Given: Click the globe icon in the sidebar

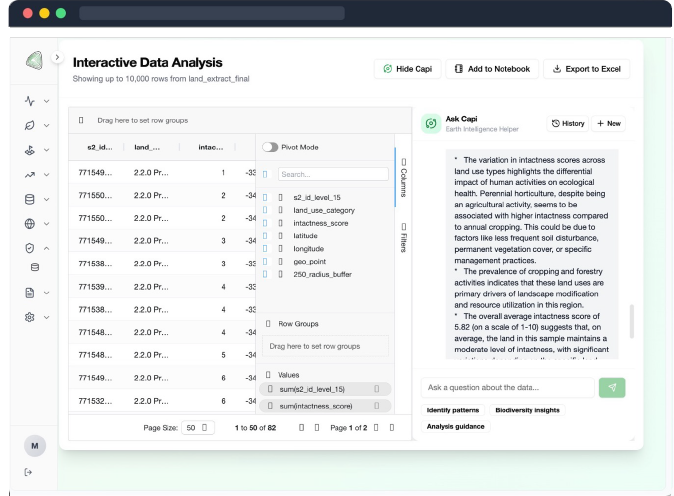Looking at the screenshot, I should click(30, 224).
